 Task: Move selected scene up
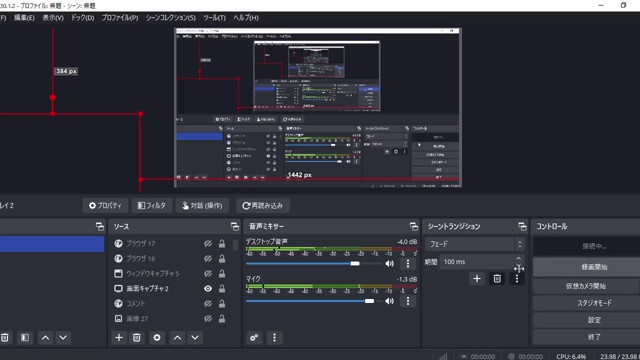(45, 338)
